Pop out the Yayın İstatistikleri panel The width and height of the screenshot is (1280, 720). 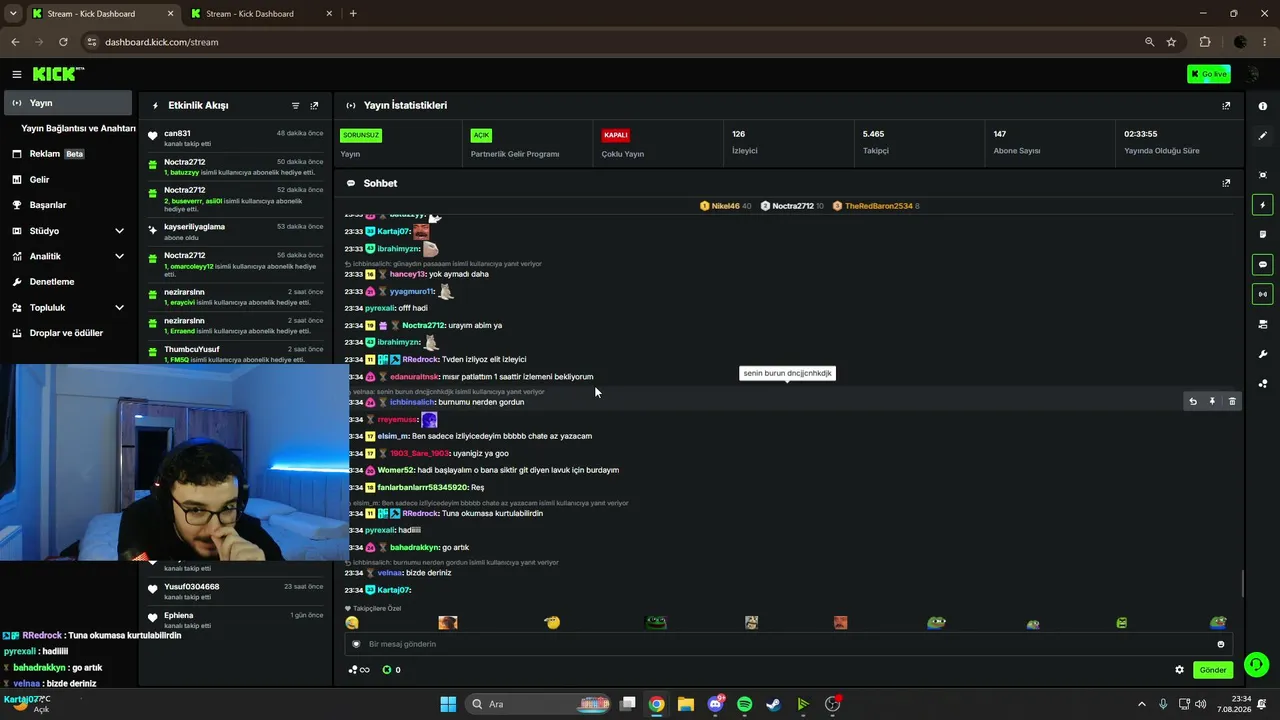click(1226, 105)
